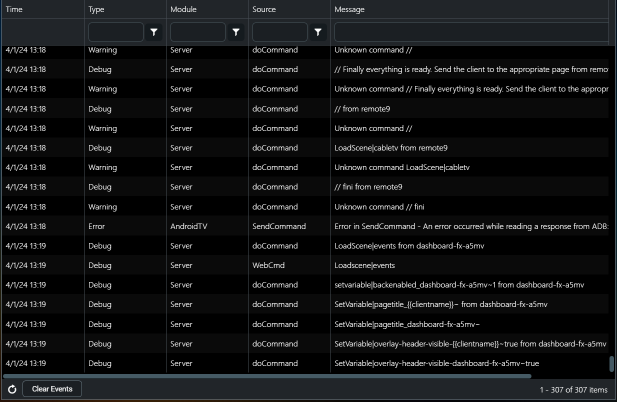This screenshot has height=402, width=617.
Task: Select the AndroidTV module cell
Action: (188, 226)
